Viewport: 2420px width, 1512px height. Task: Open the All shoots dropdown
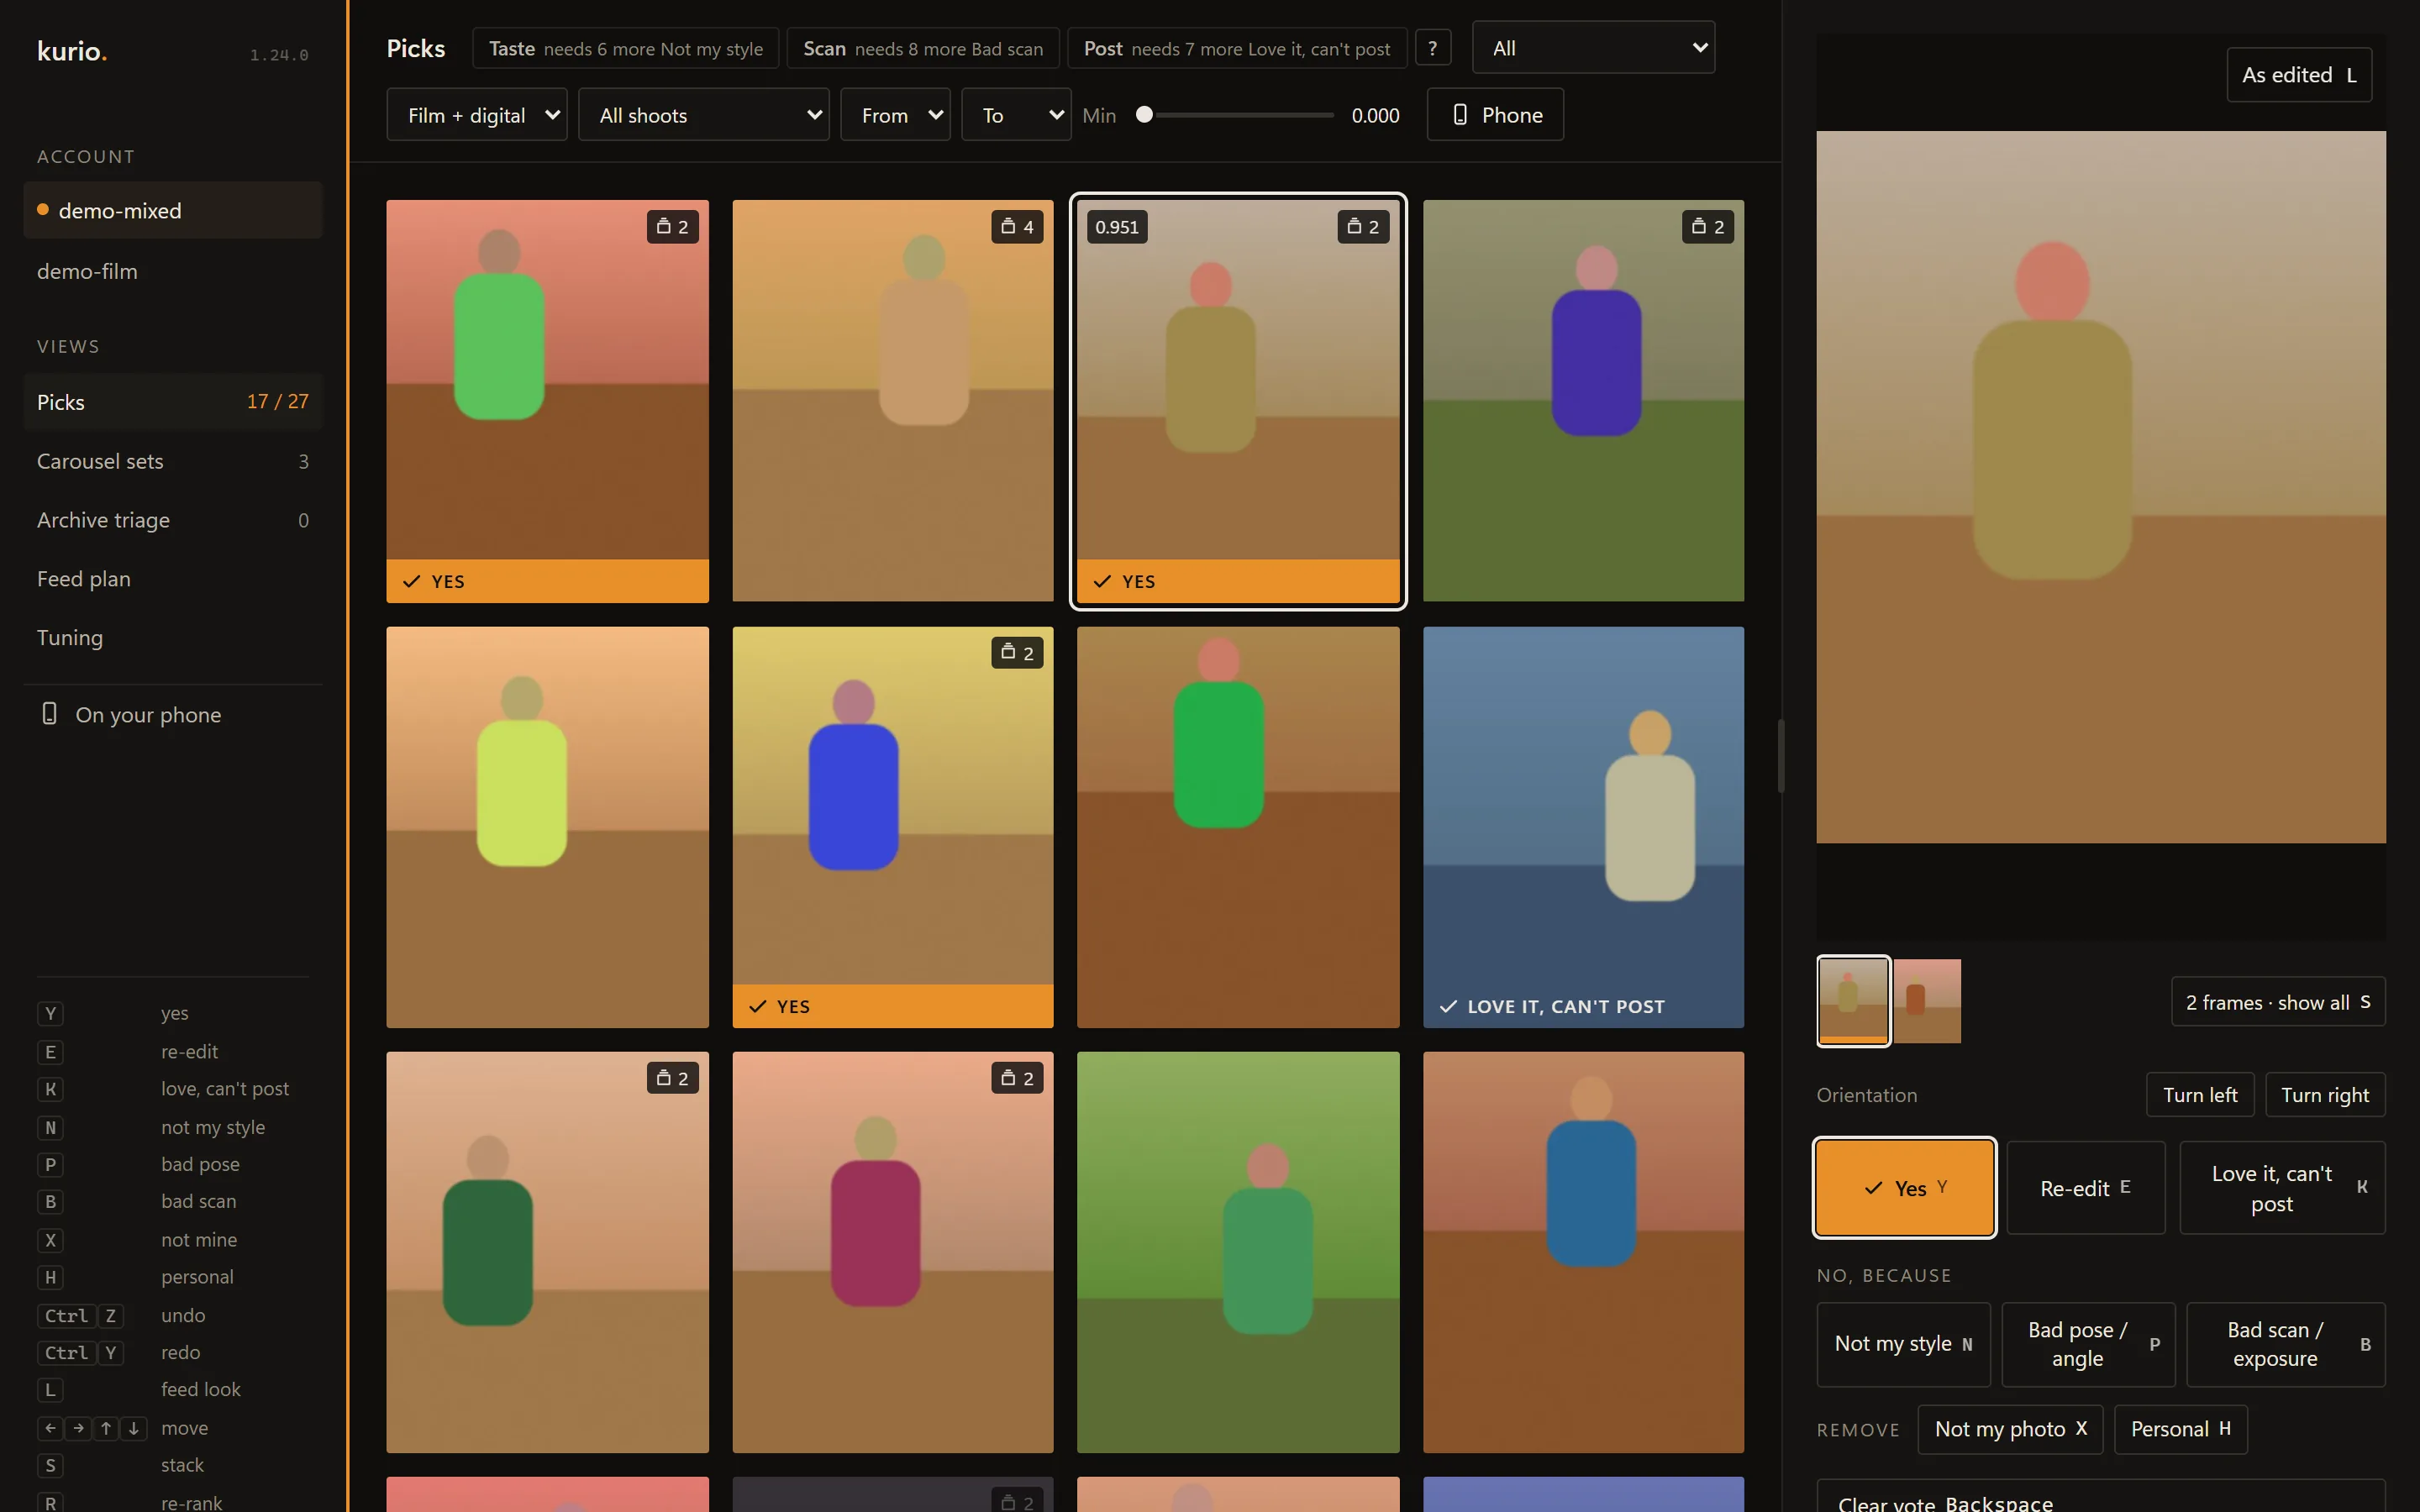coord(704,115)
